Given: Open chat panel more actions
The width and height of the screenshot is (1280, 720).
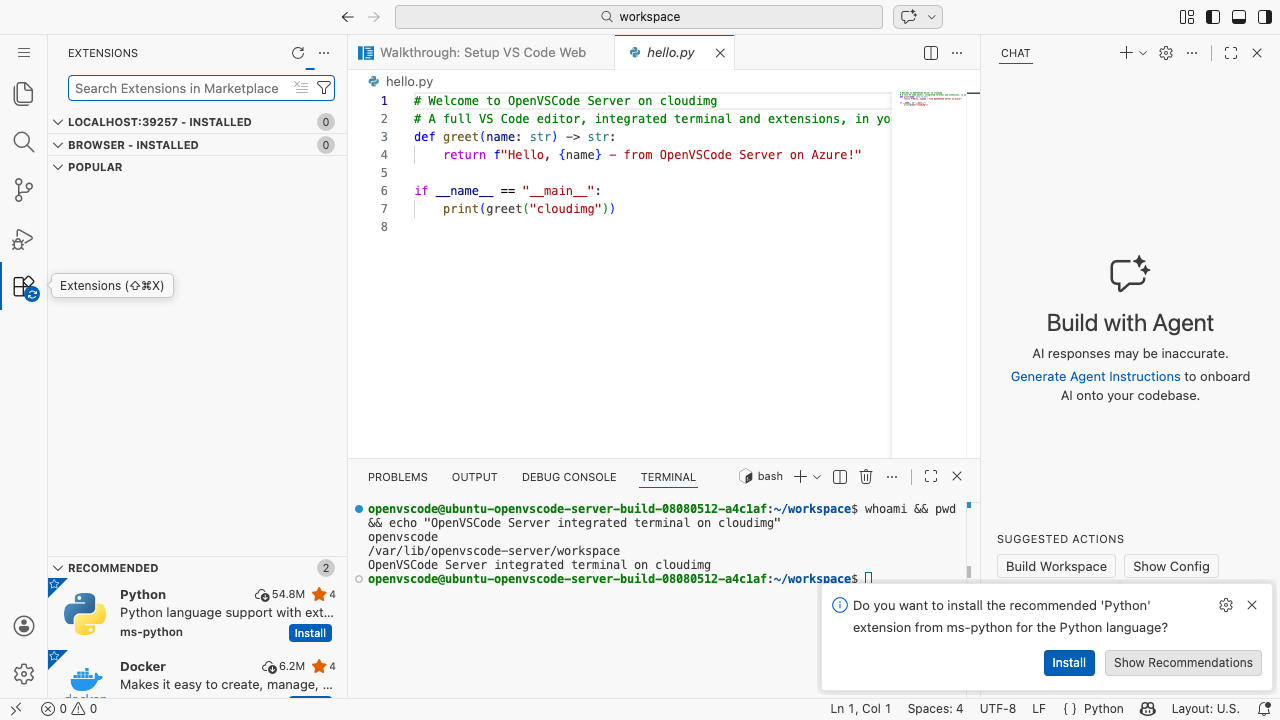Looking at the screenshot, I should pyautogui.click(x=1191, y=53).
